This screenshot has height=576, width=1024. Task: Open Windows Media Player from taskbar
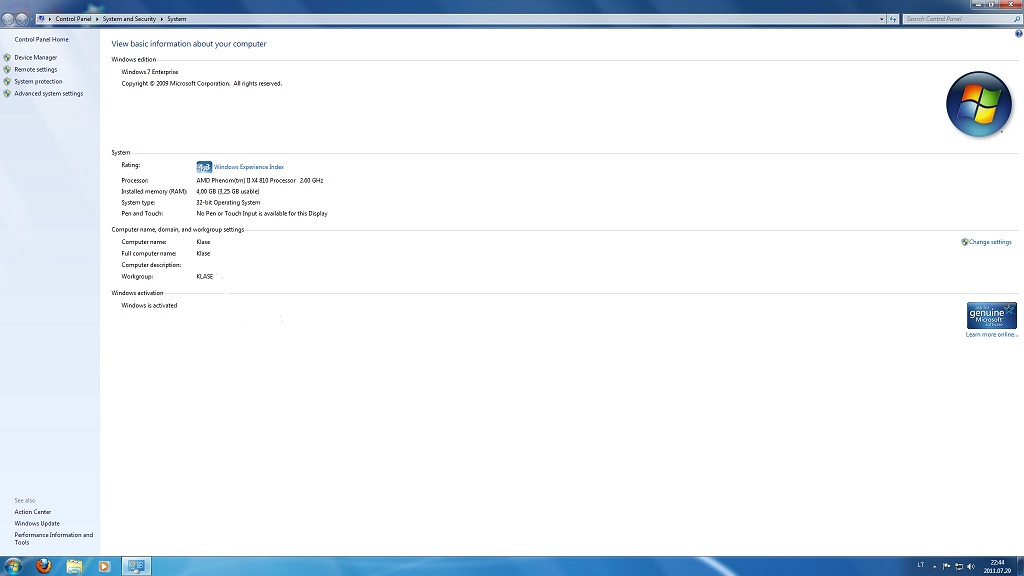click(x=104, y=566)
